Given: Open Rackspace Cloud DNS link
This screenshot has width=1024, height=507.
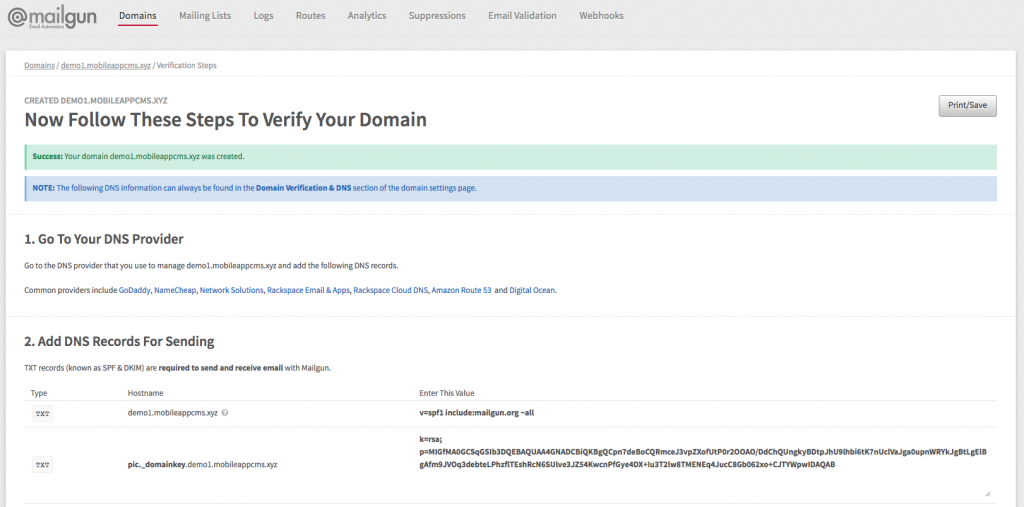Looking at the screenshot, I should tap(391, 290).
